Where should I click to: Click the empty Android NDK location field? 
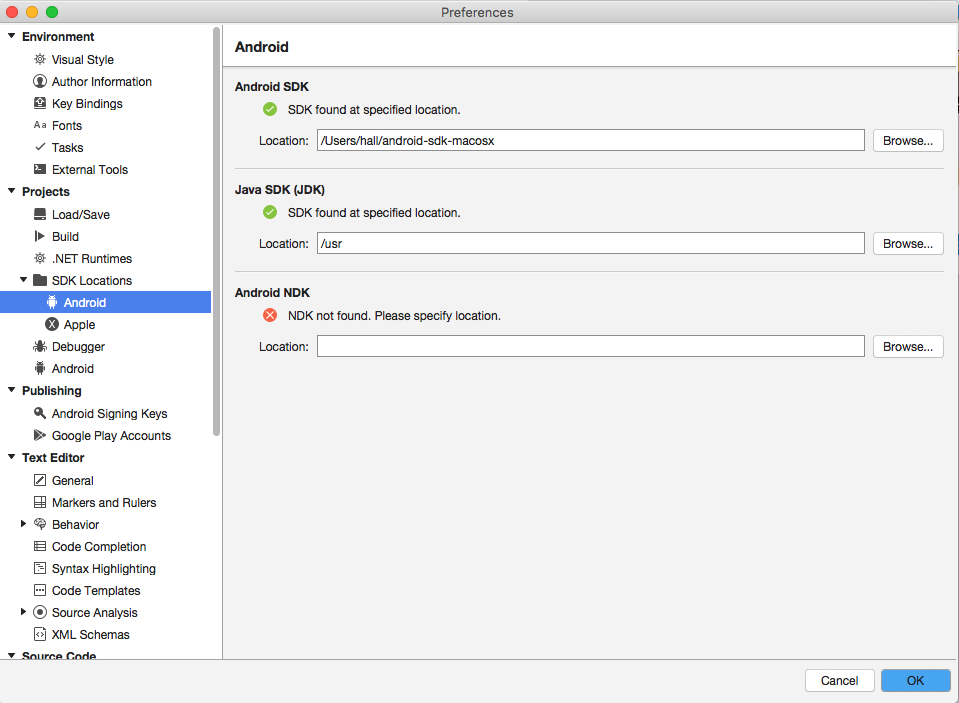click(590, 347)
